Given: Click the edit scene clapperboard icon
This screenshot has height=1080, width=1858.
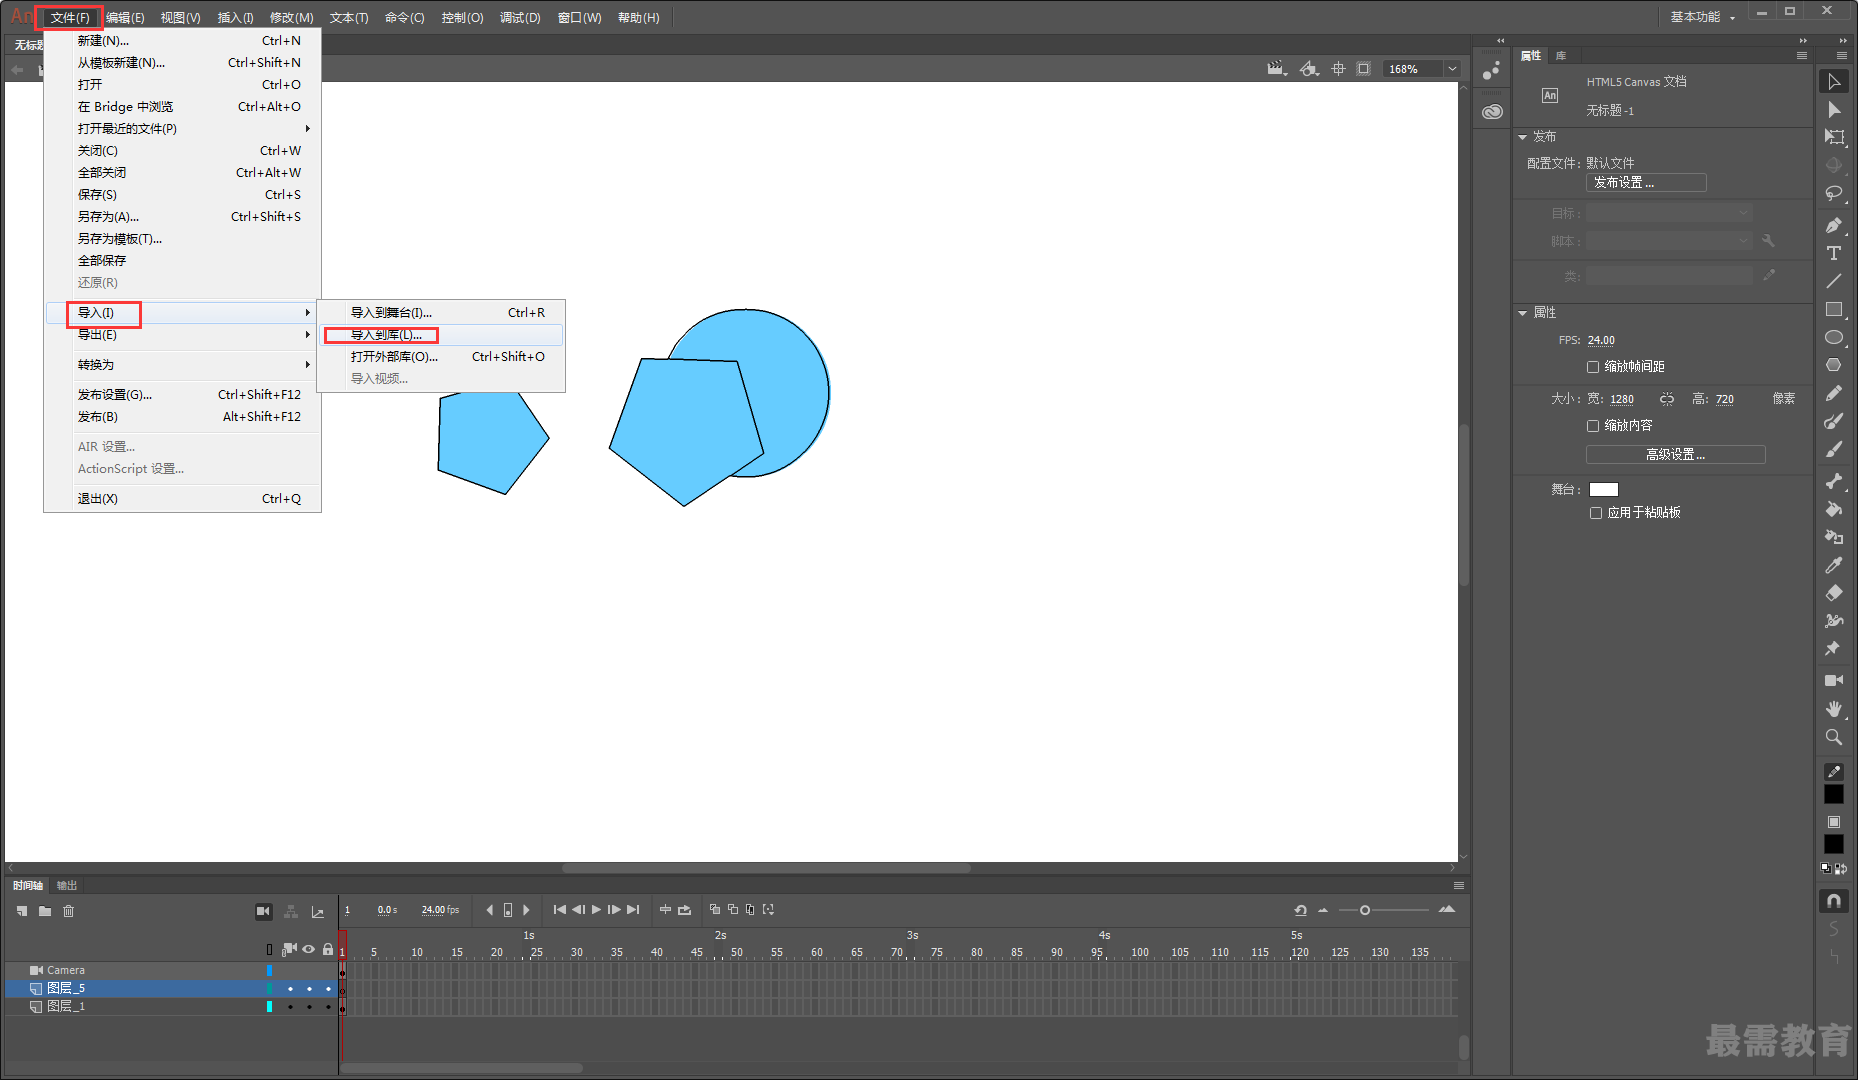Looking at the screenshot, I should coord(1276,69).
